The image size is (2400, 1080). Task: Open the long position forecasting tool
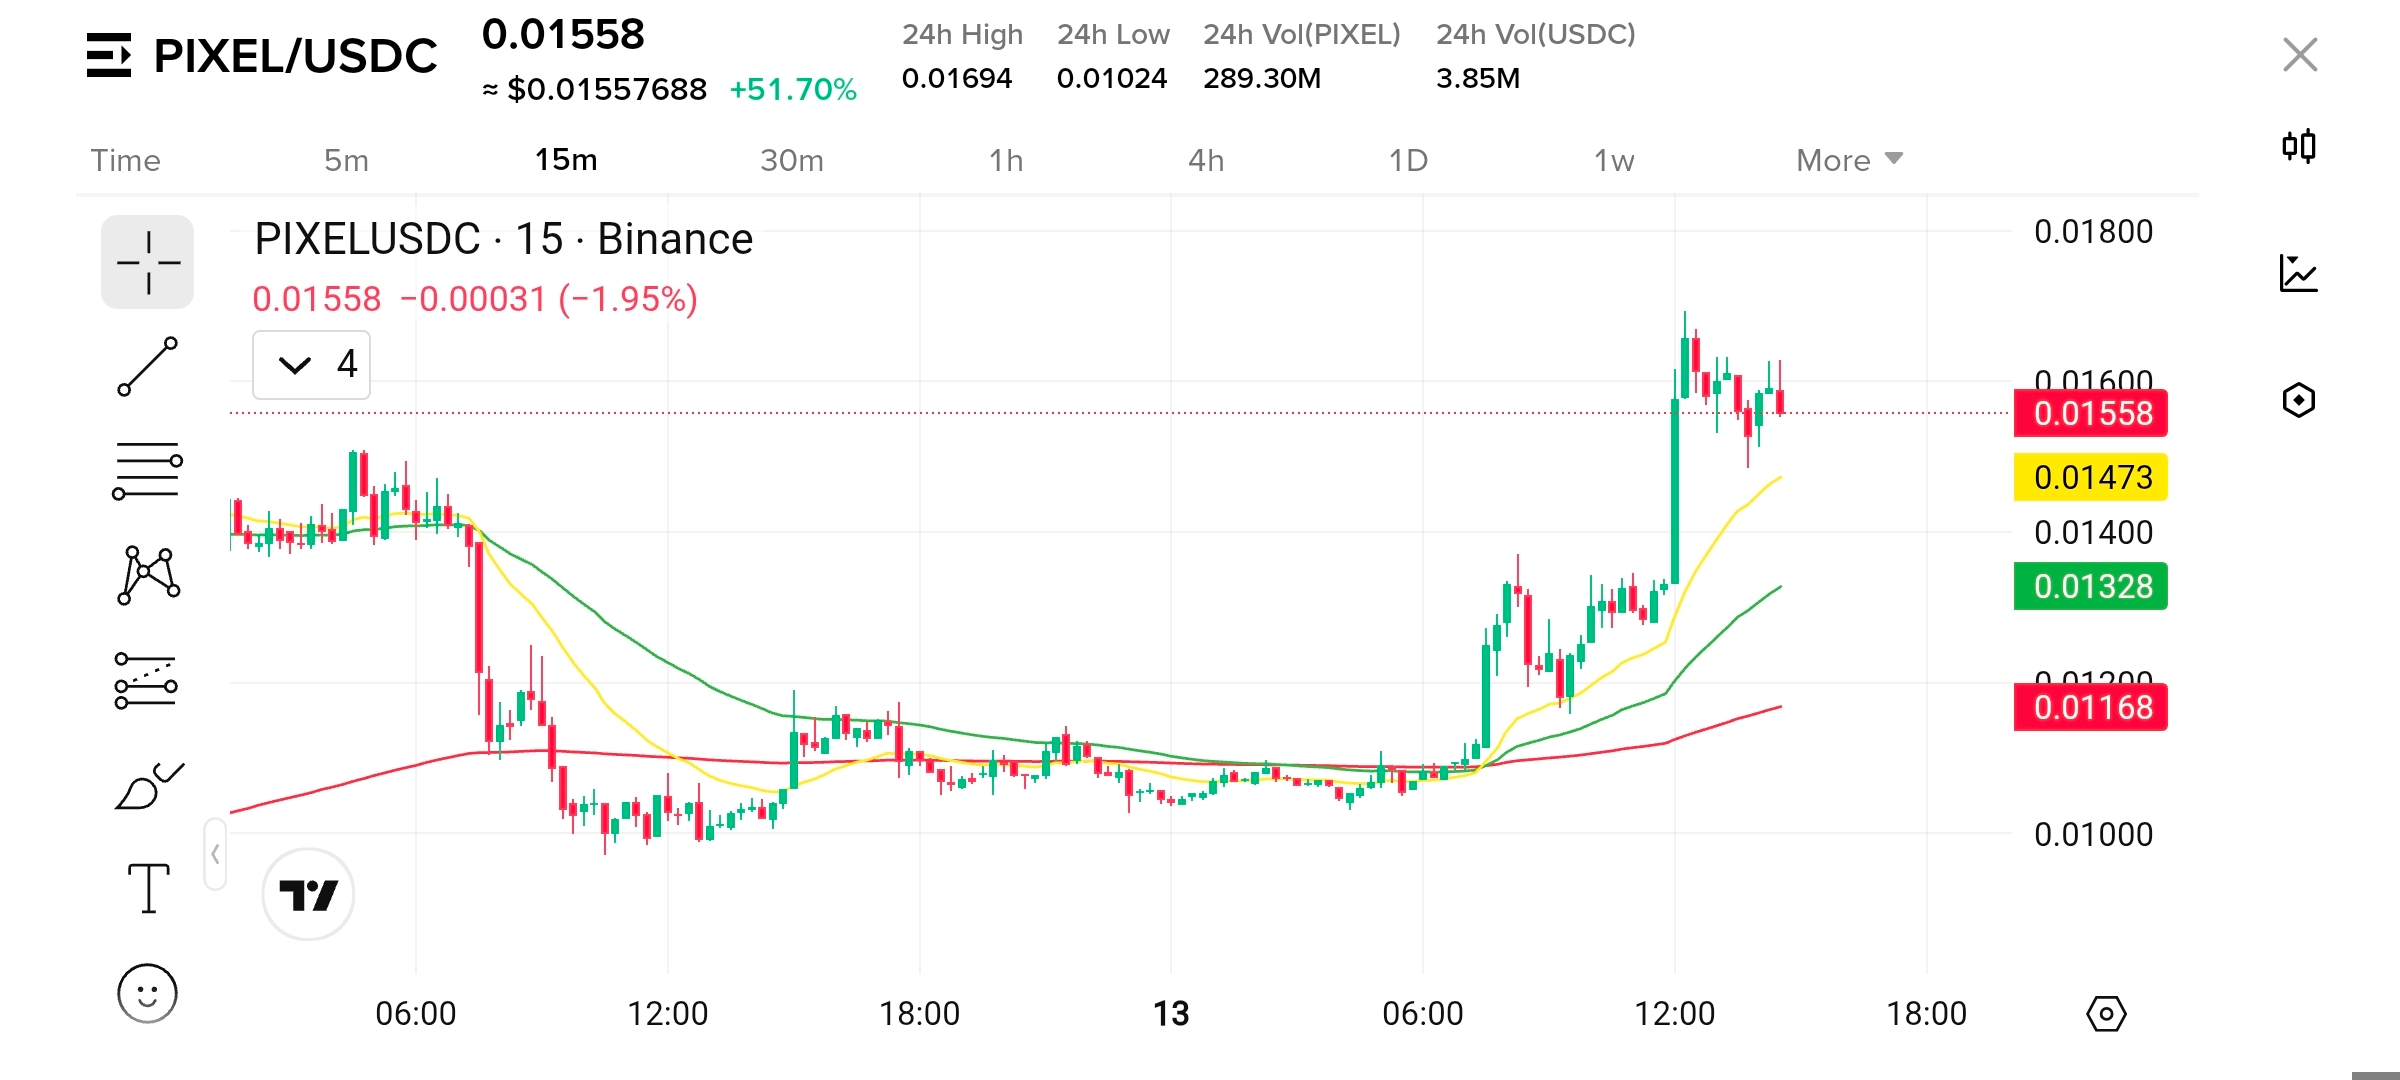click(x=147, y=680)
